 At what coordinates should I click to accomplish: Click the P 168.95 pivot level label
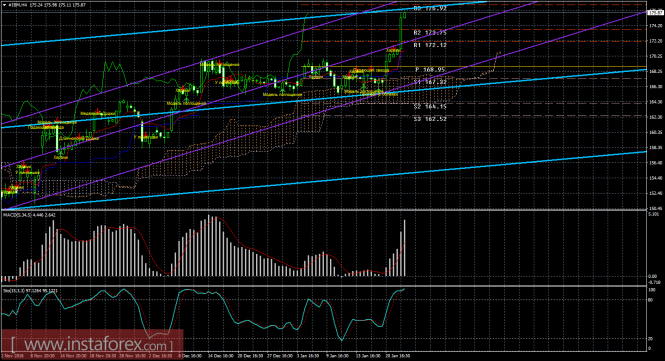(430, 70)
